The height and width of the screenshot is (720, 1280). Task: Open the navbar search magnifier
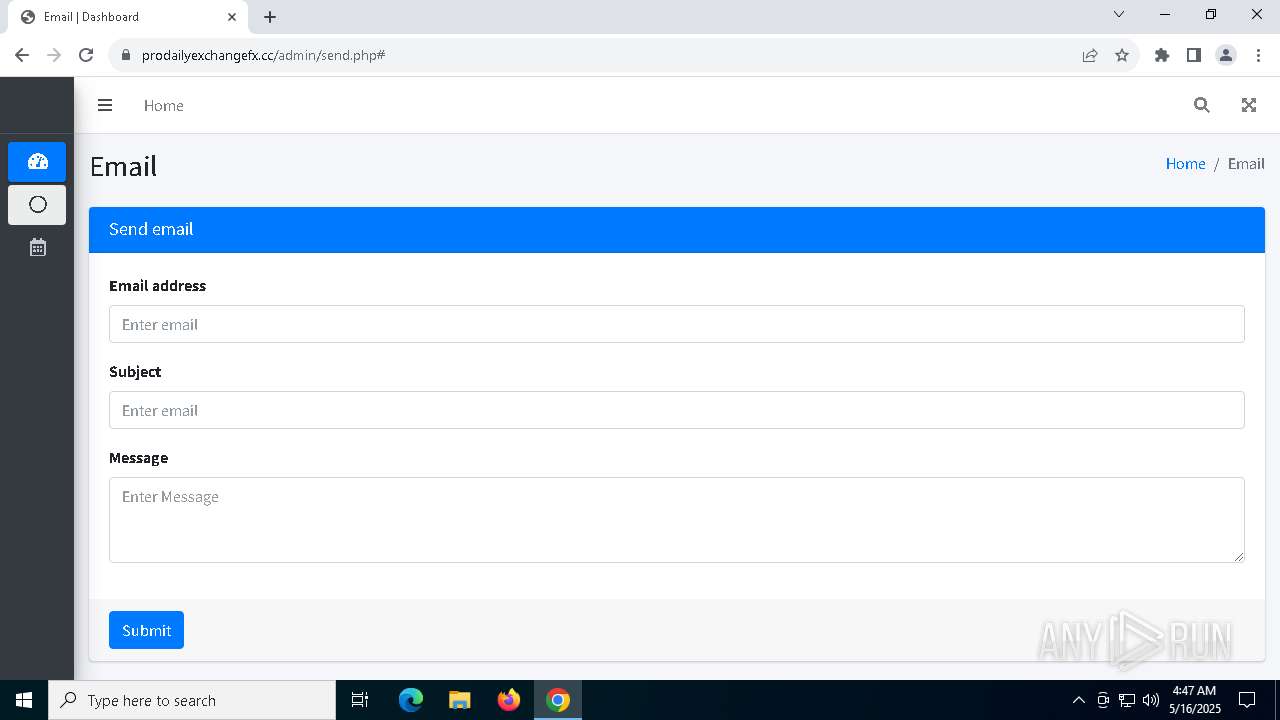click(1202, 105)
